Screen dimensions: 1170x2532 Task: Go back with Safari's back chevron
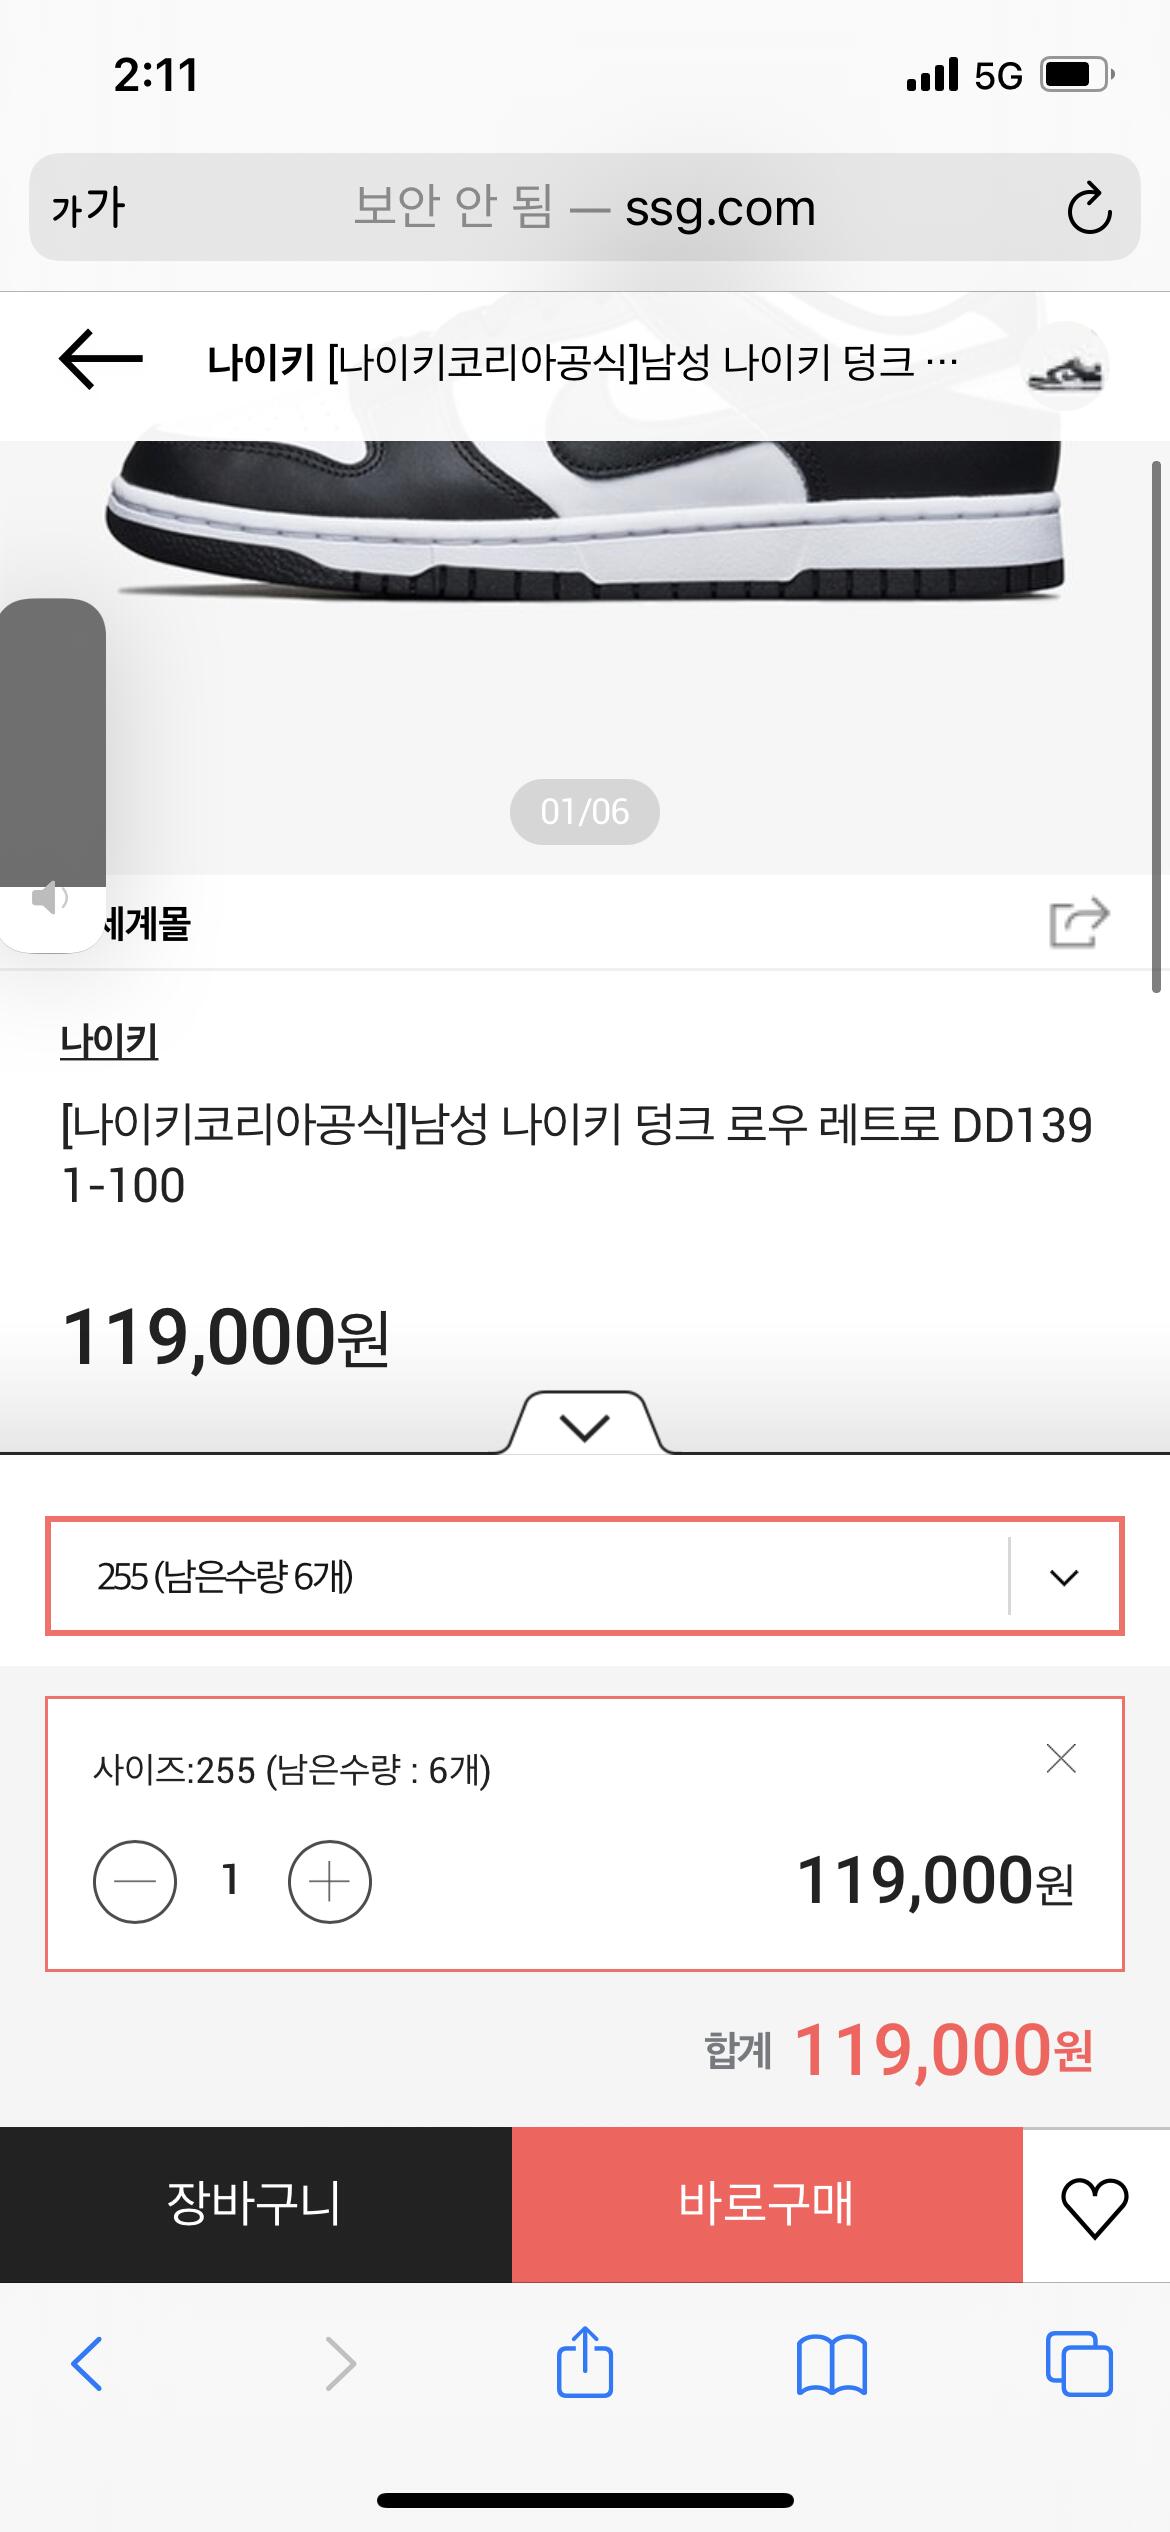pos(87,2364)
